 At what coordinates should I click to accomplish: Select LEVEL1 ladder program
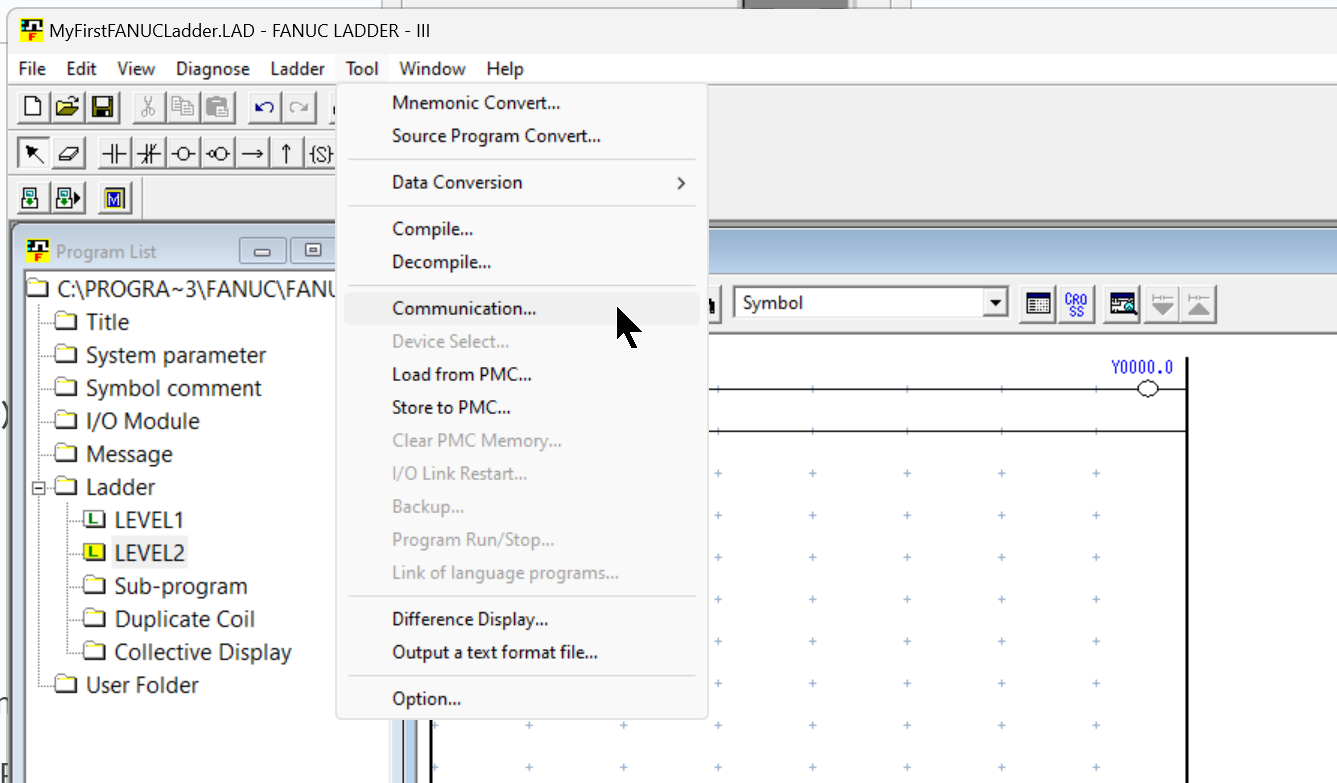click(x=149, y=520)
